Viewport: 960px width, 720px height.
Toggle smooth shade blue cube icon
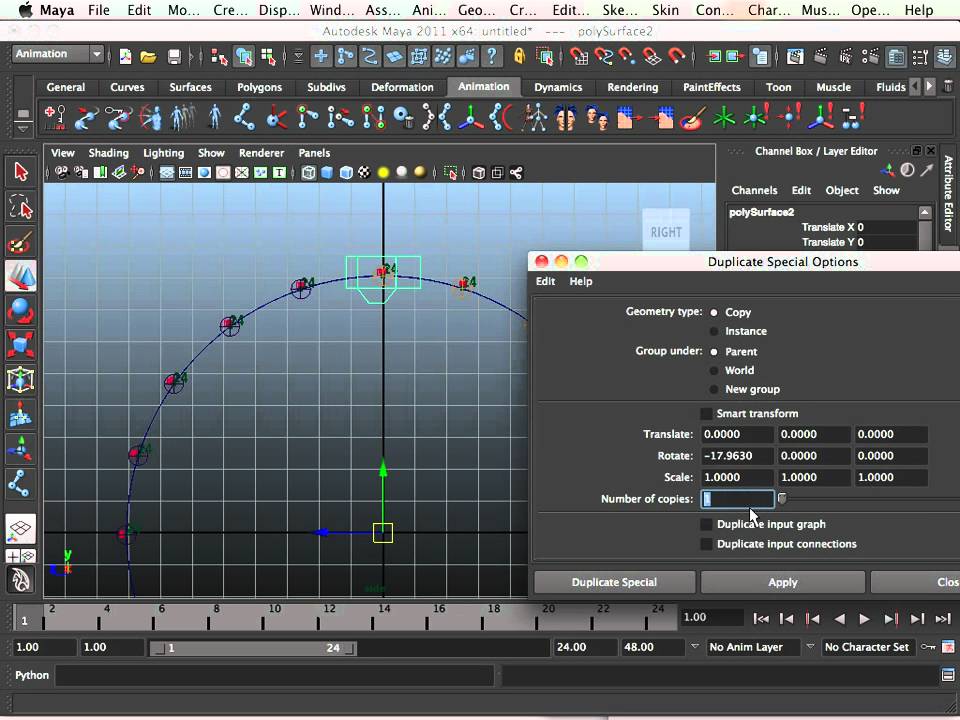tap(328, 173)
